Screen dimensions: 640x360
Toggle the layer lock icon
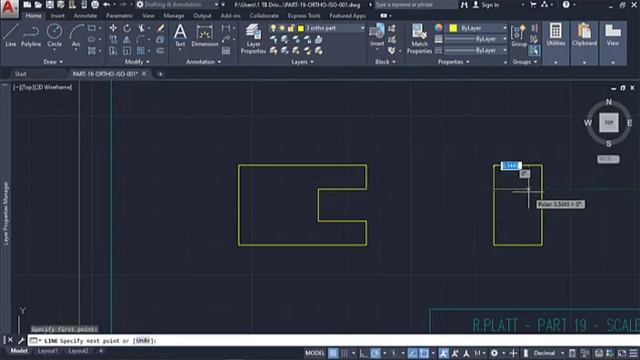[x=291, y=28]
